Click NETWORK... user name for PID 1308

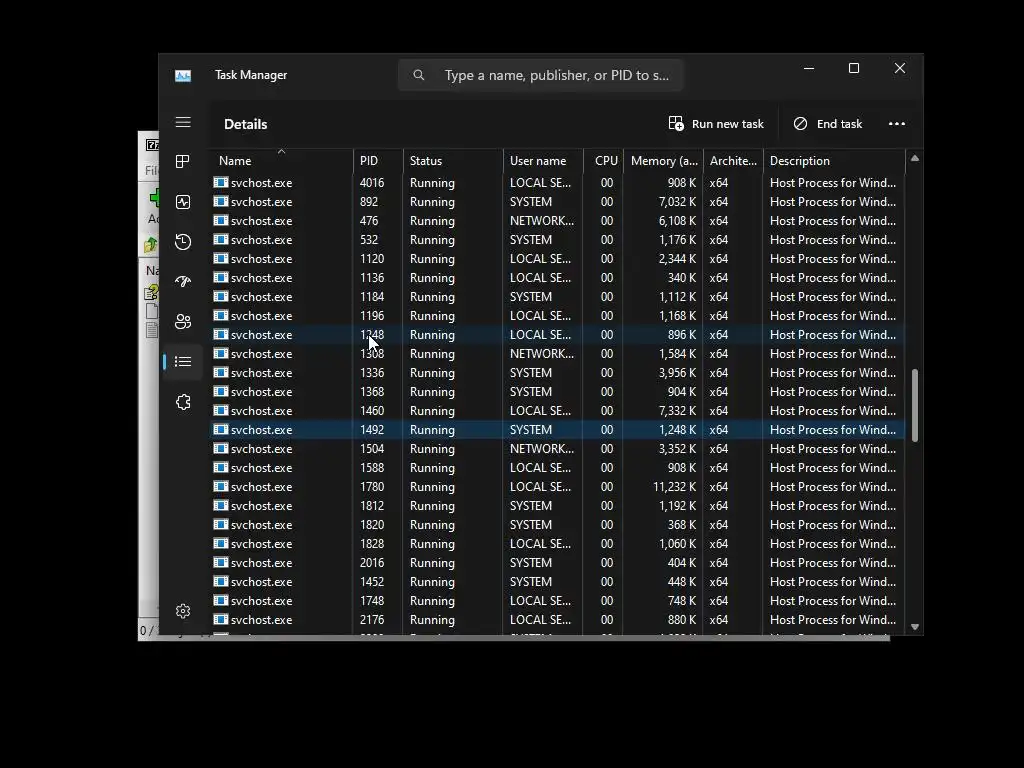pos(541,353)
